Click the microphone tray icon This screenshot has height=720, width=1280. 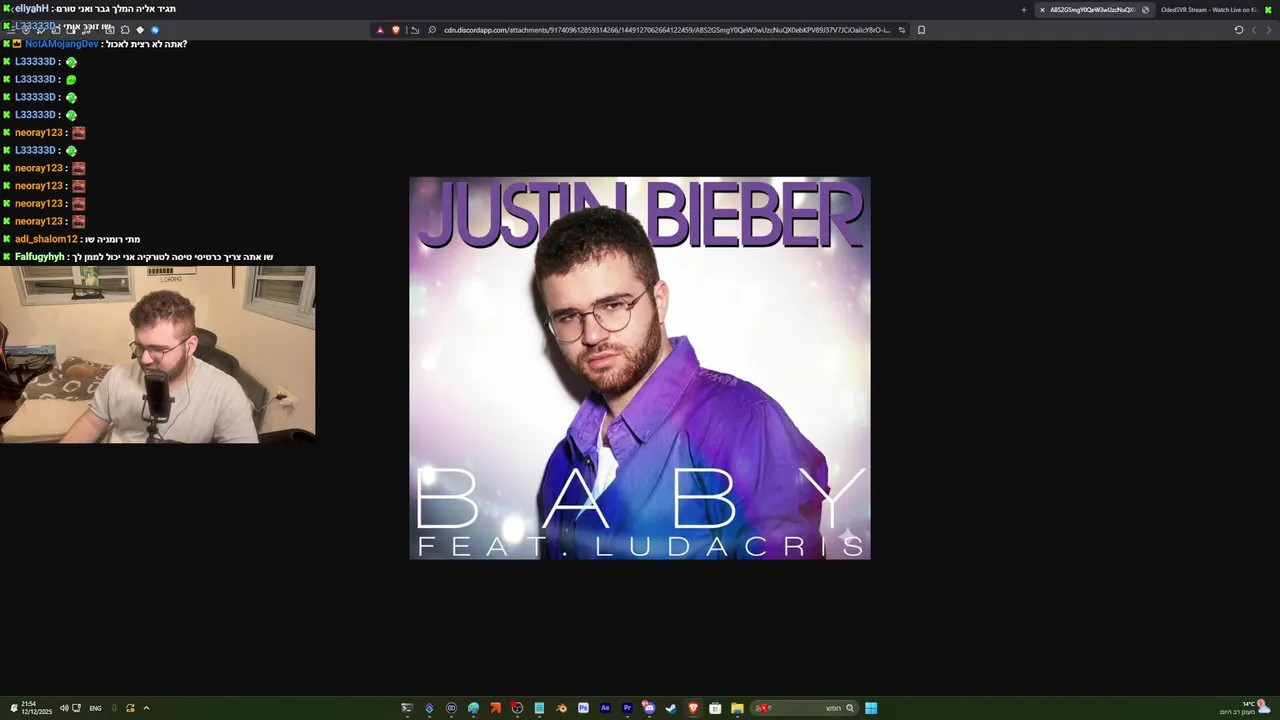click(114, 708)
